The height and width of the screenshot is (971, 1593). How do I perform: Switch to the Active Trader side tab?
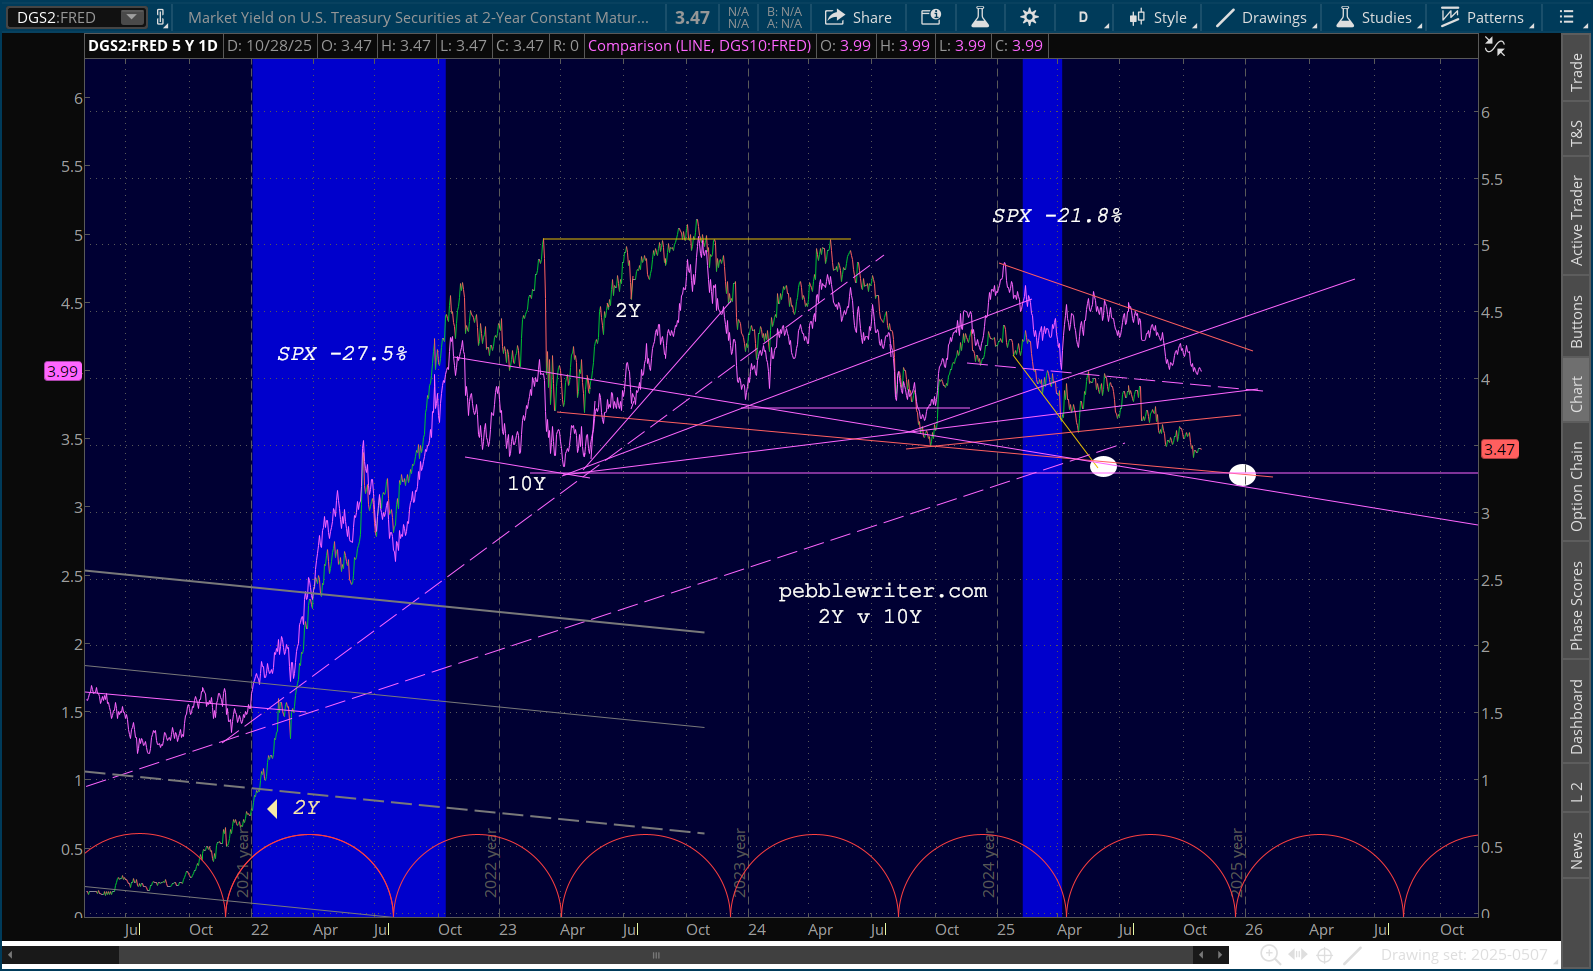pyautogui.click(x=1577, y=220)
